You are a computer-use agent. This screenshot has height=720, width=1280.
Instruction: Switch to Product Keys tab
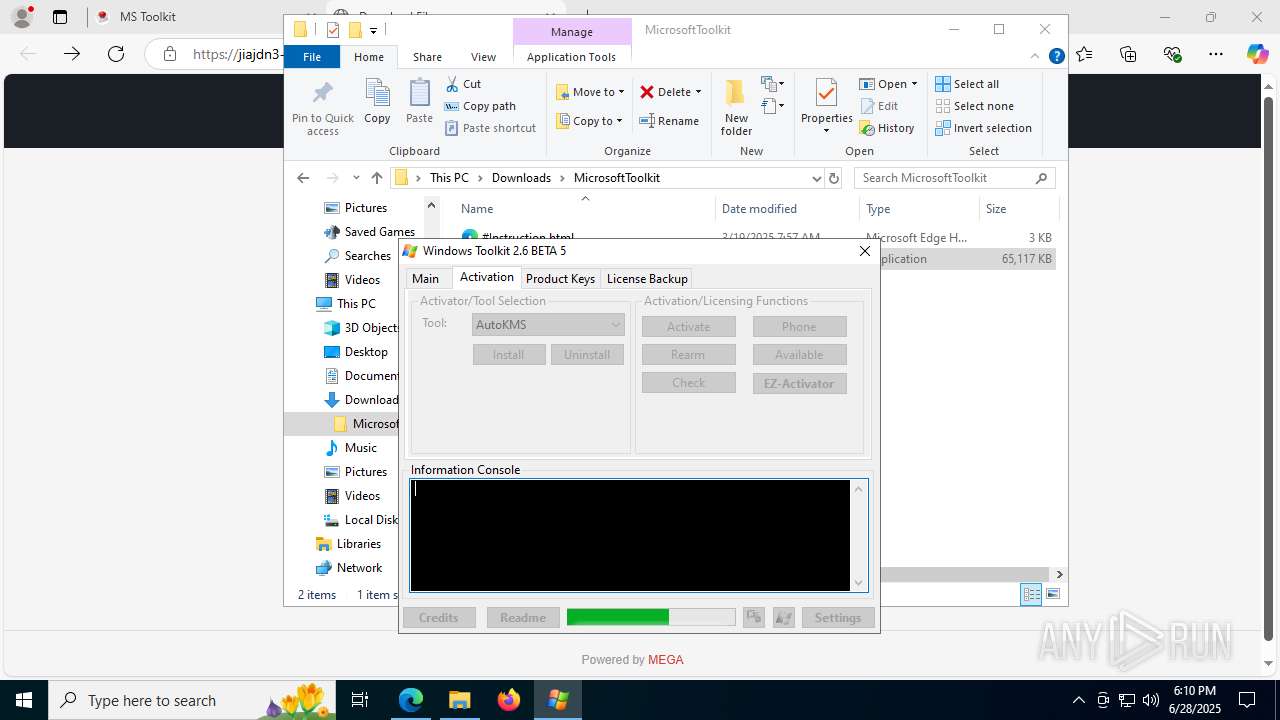pos(560,279)
